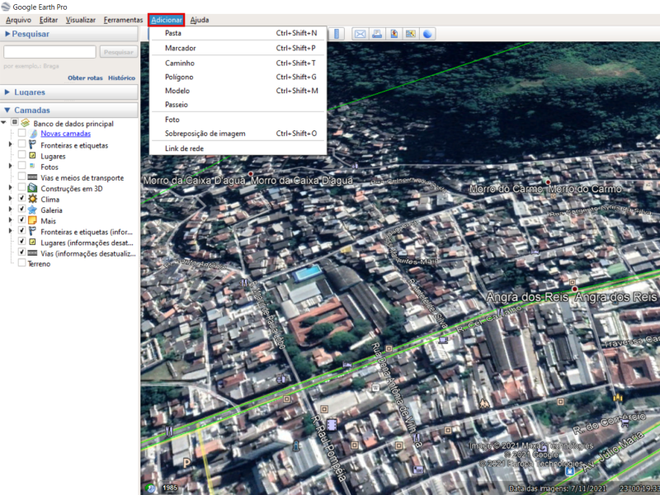The width and height of the screenshot is (660, 495).
Task: Uncheck the Galeria layer
Action: point(22,209)
